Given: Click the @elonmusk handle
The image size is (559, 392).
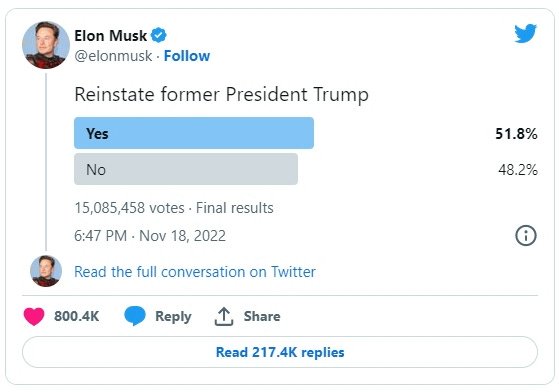Looking at the screenshot, I should (x=113, y=56).
